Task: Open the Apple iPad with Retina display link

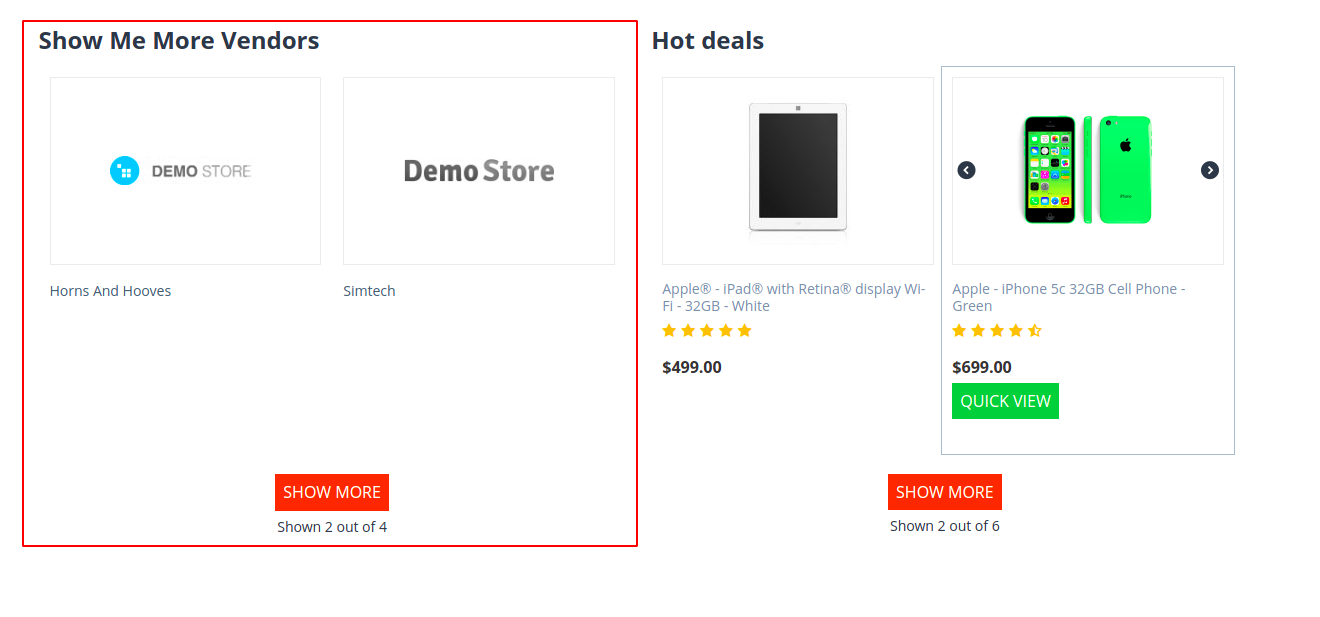Action: pos(794,297)
